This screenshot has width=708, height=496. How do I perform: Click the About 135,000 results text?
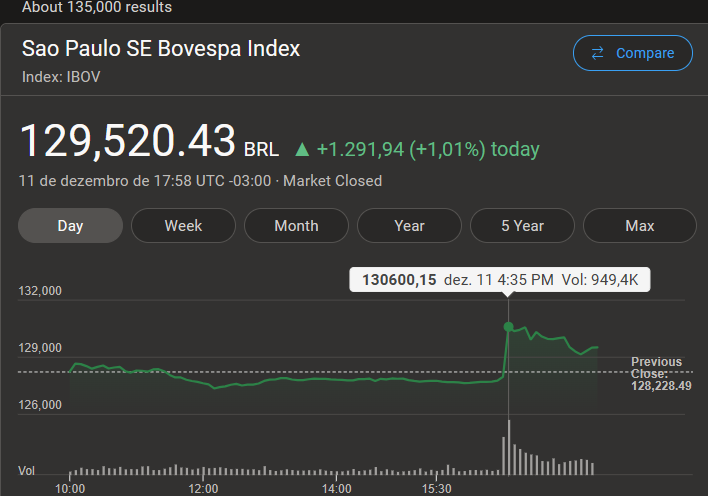click(x=97, y=7)
